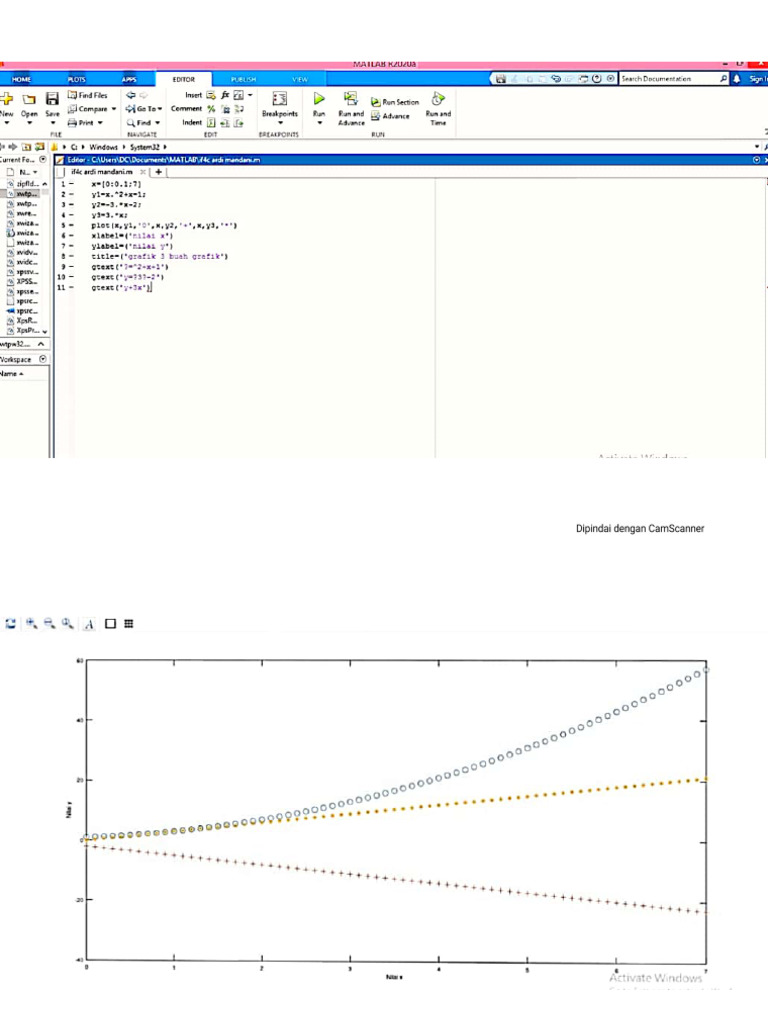Add a new editor tab with plus
The width and height of the screenshot is (768, 1024).
[158, 172]
